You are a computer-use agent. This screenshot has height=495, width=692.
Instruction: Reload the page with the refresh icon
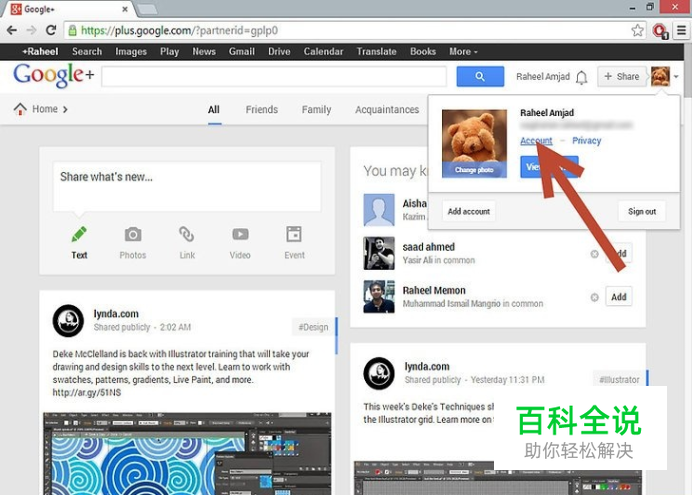pyautogui.click(x=51, y=30)
